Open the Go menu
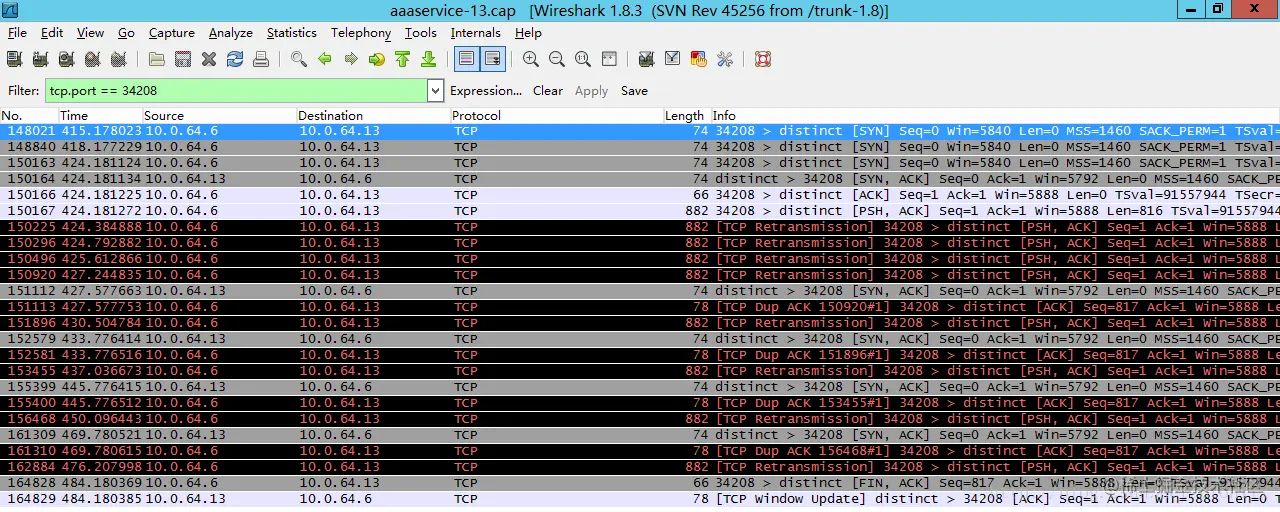The image size is (1280, 512). click(x=126, y=33)
